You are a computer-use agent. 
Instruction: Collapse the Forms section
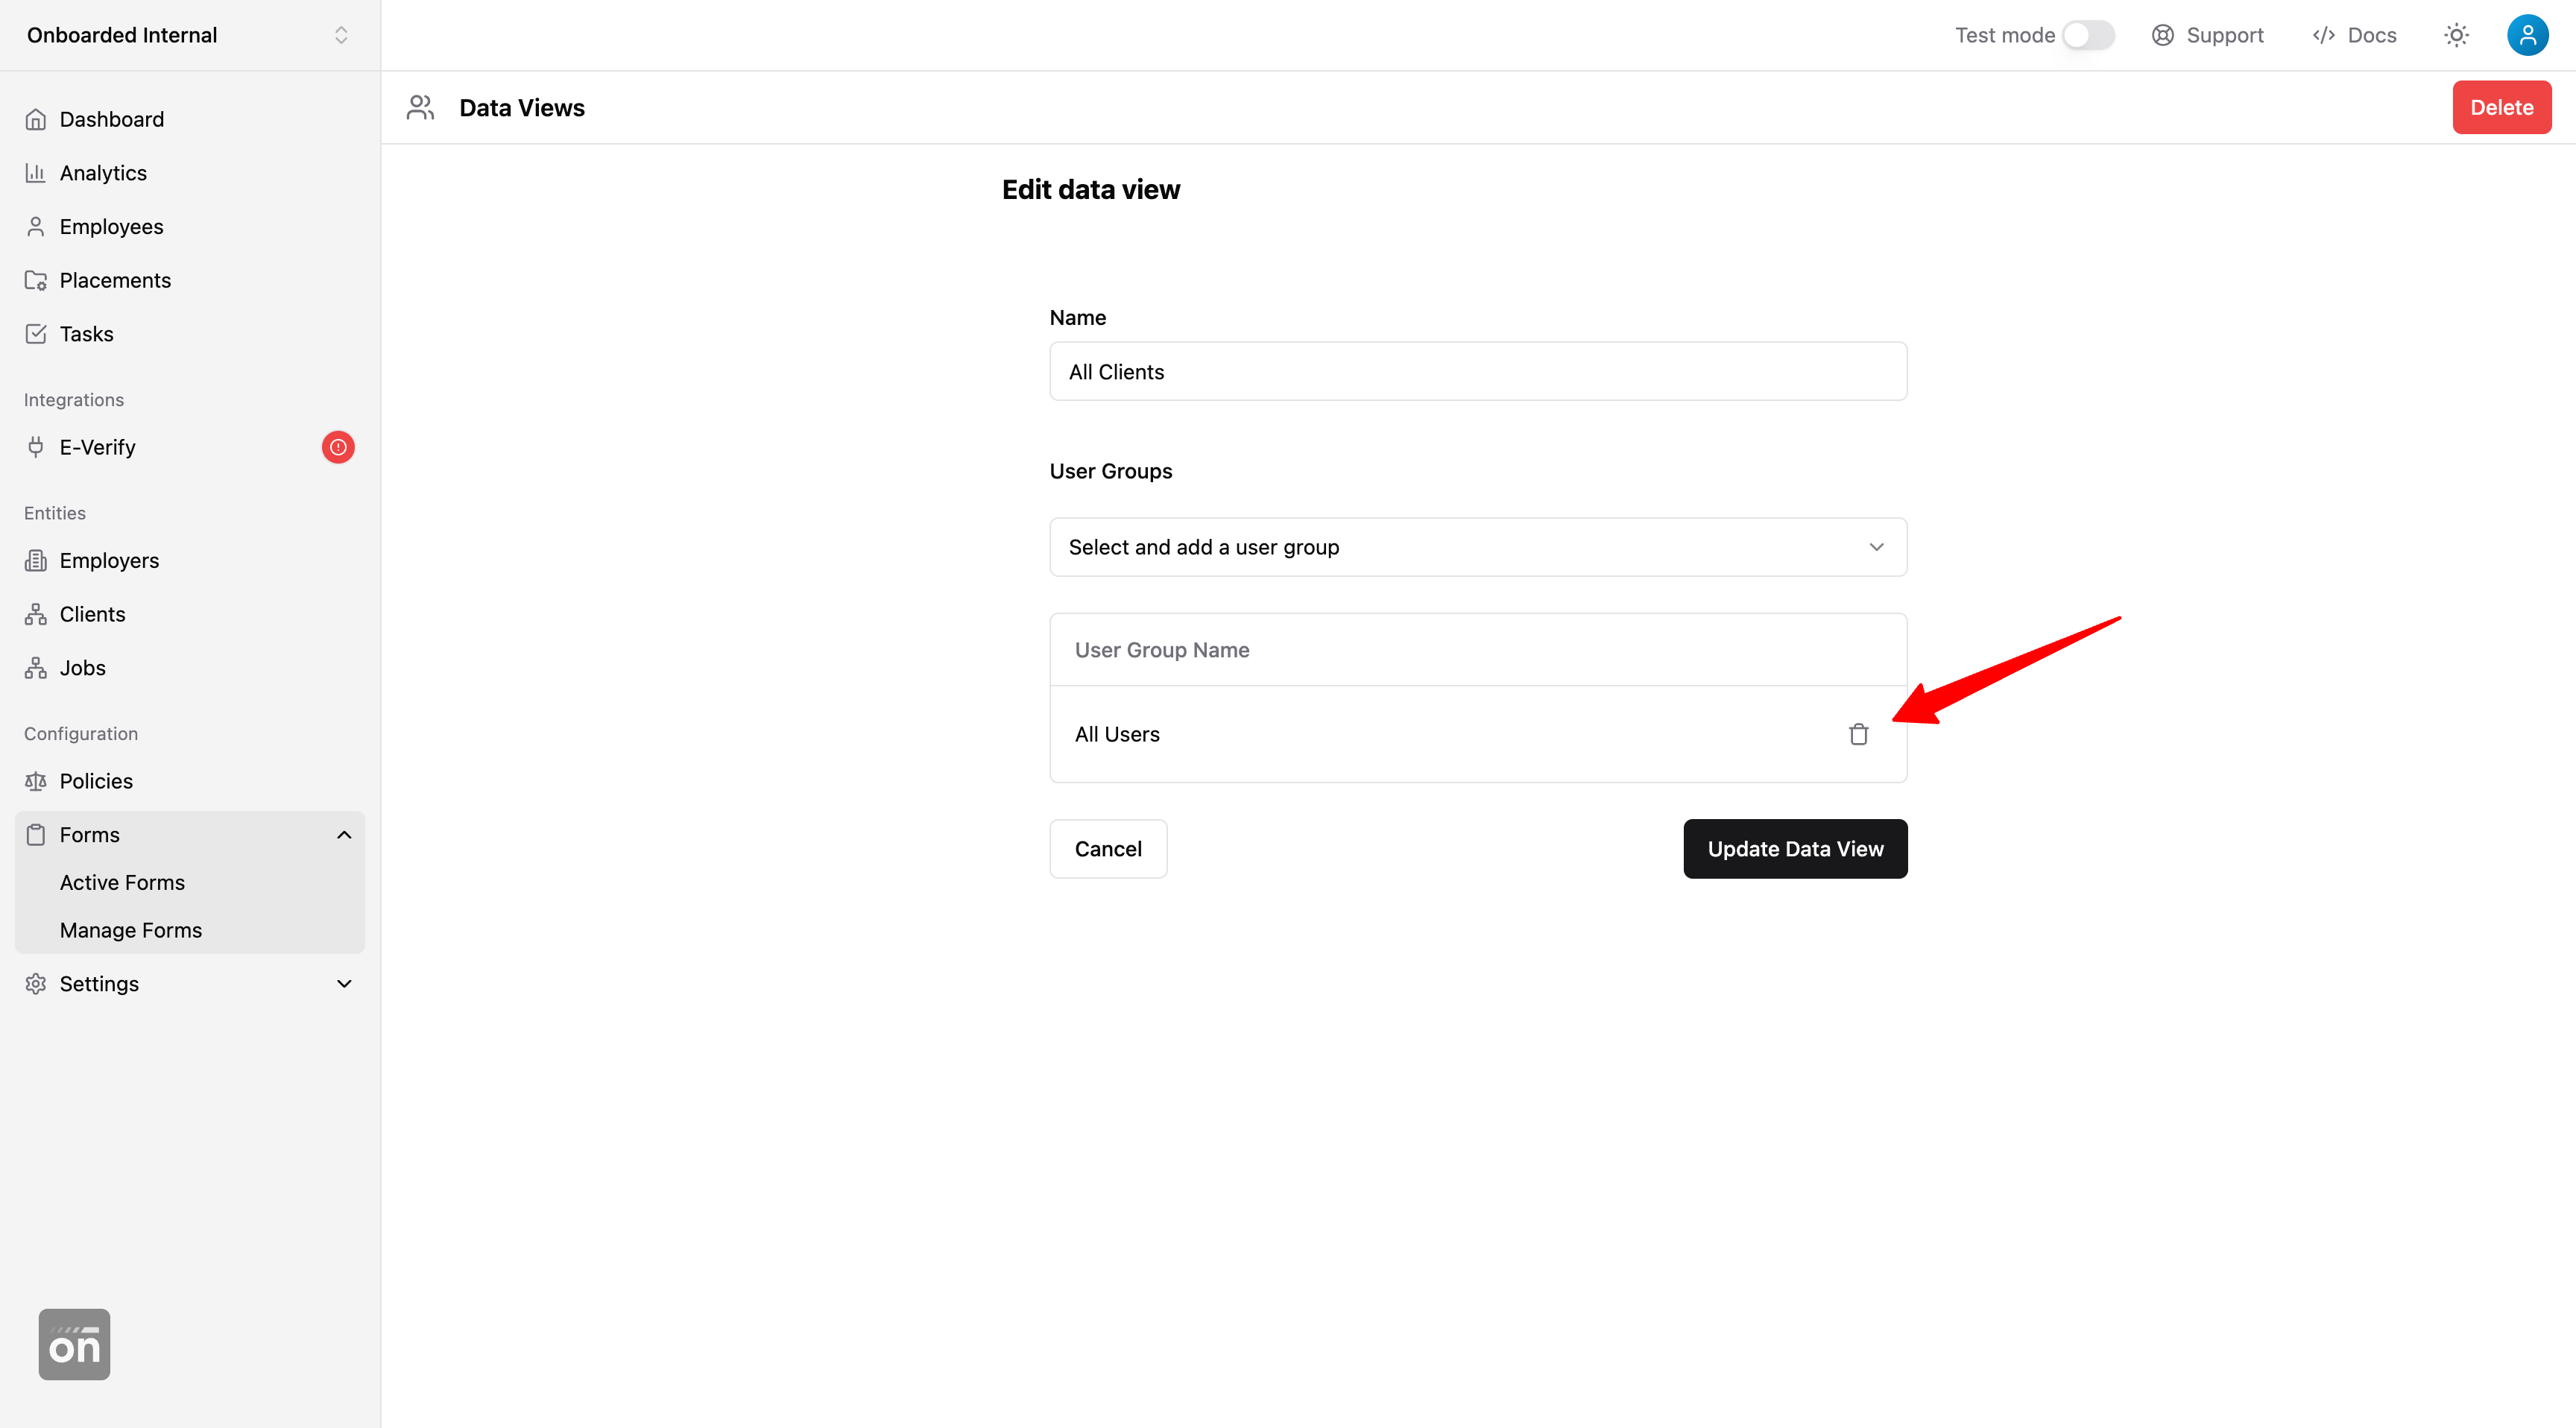344,835
